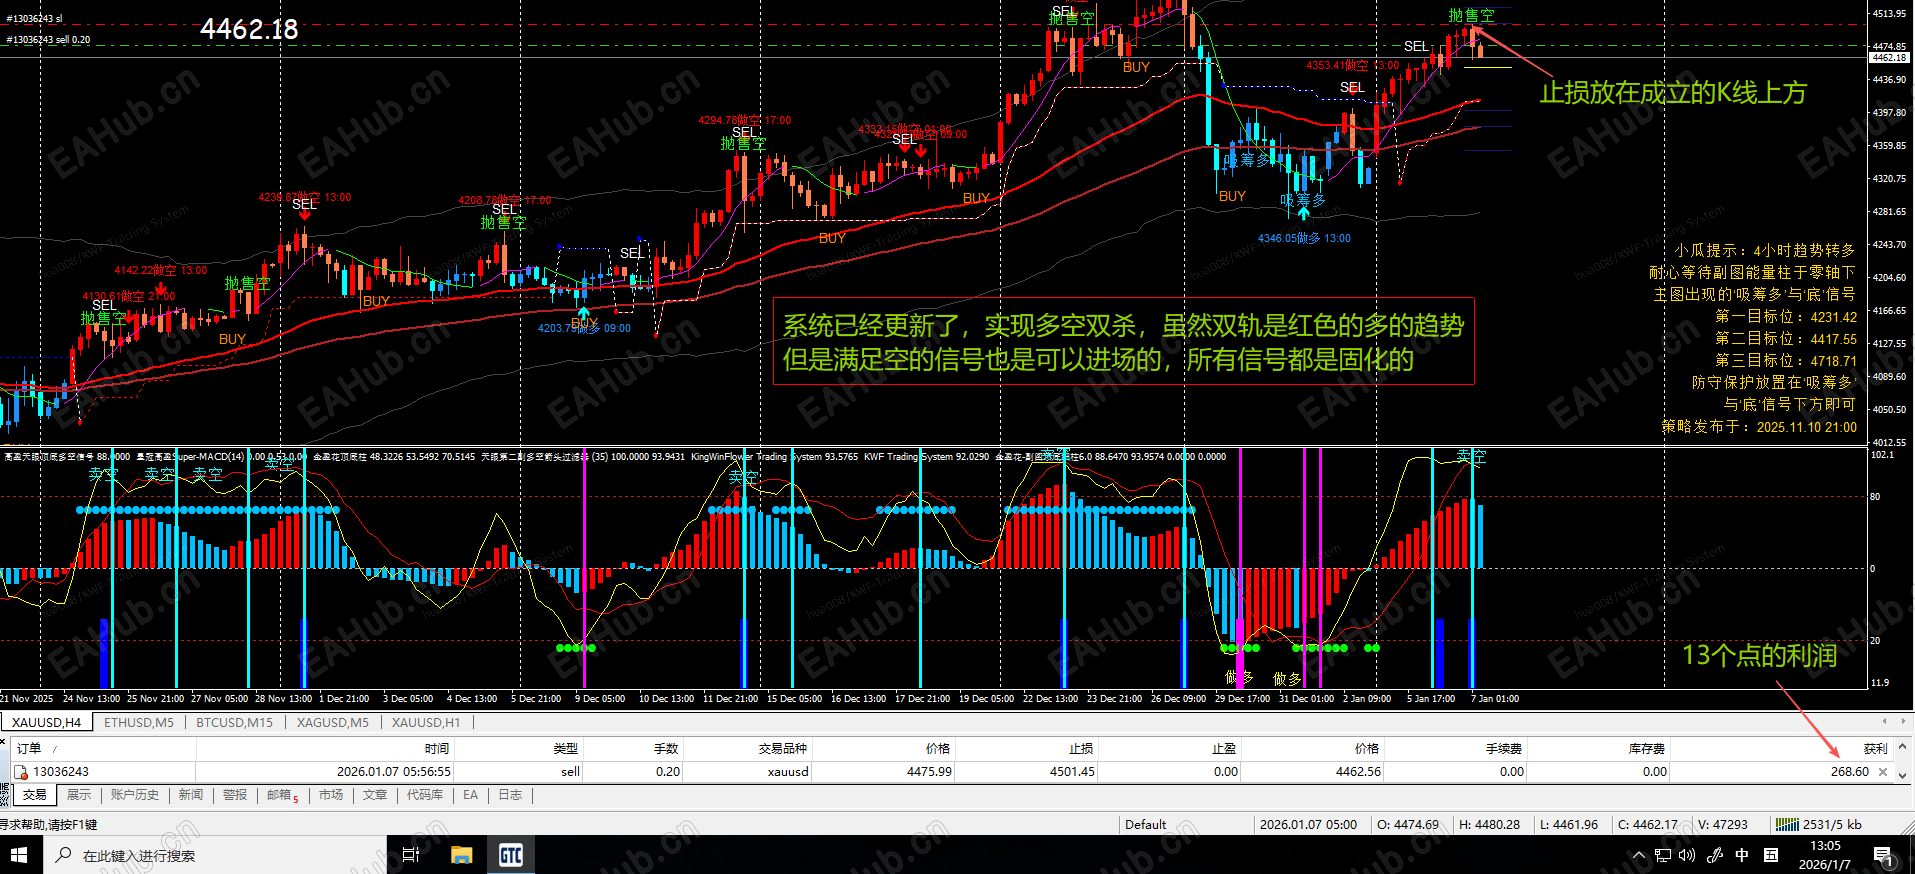This screenshot has width=1915, height=874.
Task: Click the stop loss value 4501.45
Action: [x=1072, y=772]
